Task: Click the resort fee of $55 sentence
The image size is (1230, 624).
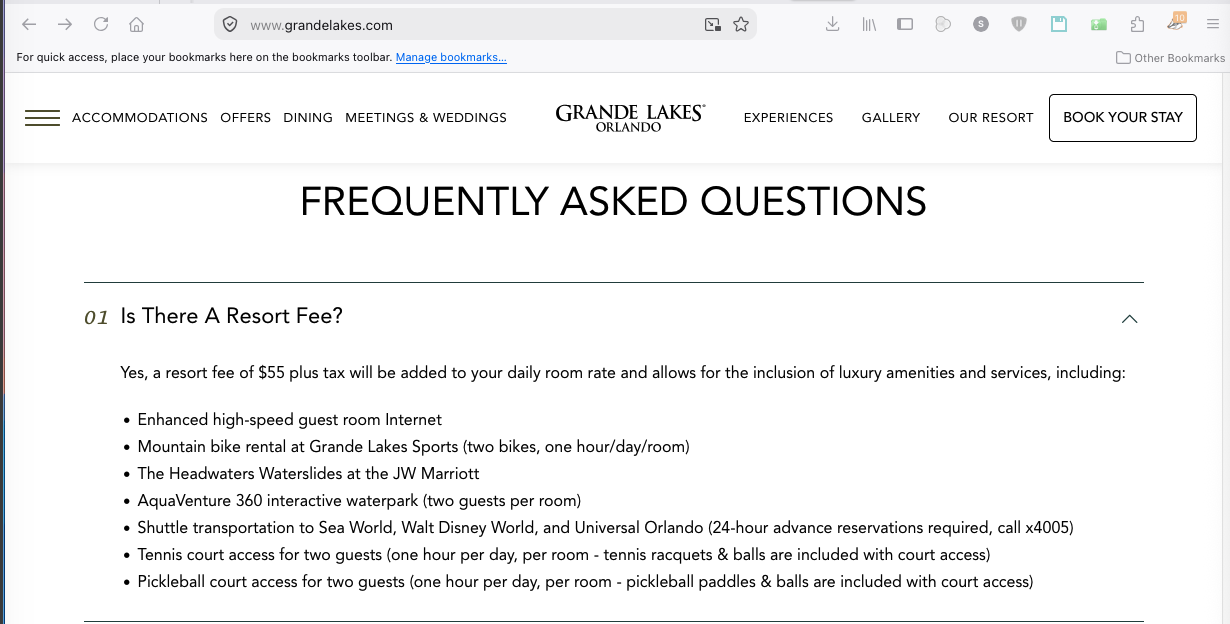Action: pos(623,373)
